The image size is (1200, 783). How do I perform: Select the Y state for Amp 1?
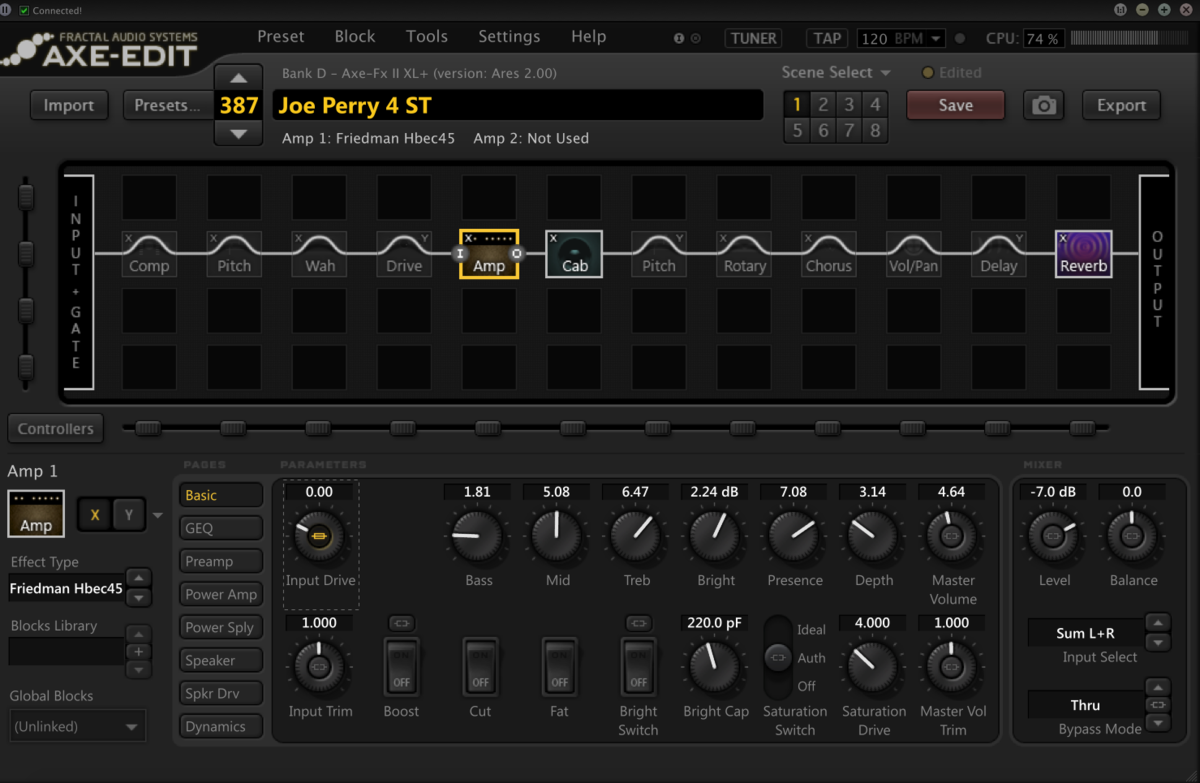(x=129, y=514)
